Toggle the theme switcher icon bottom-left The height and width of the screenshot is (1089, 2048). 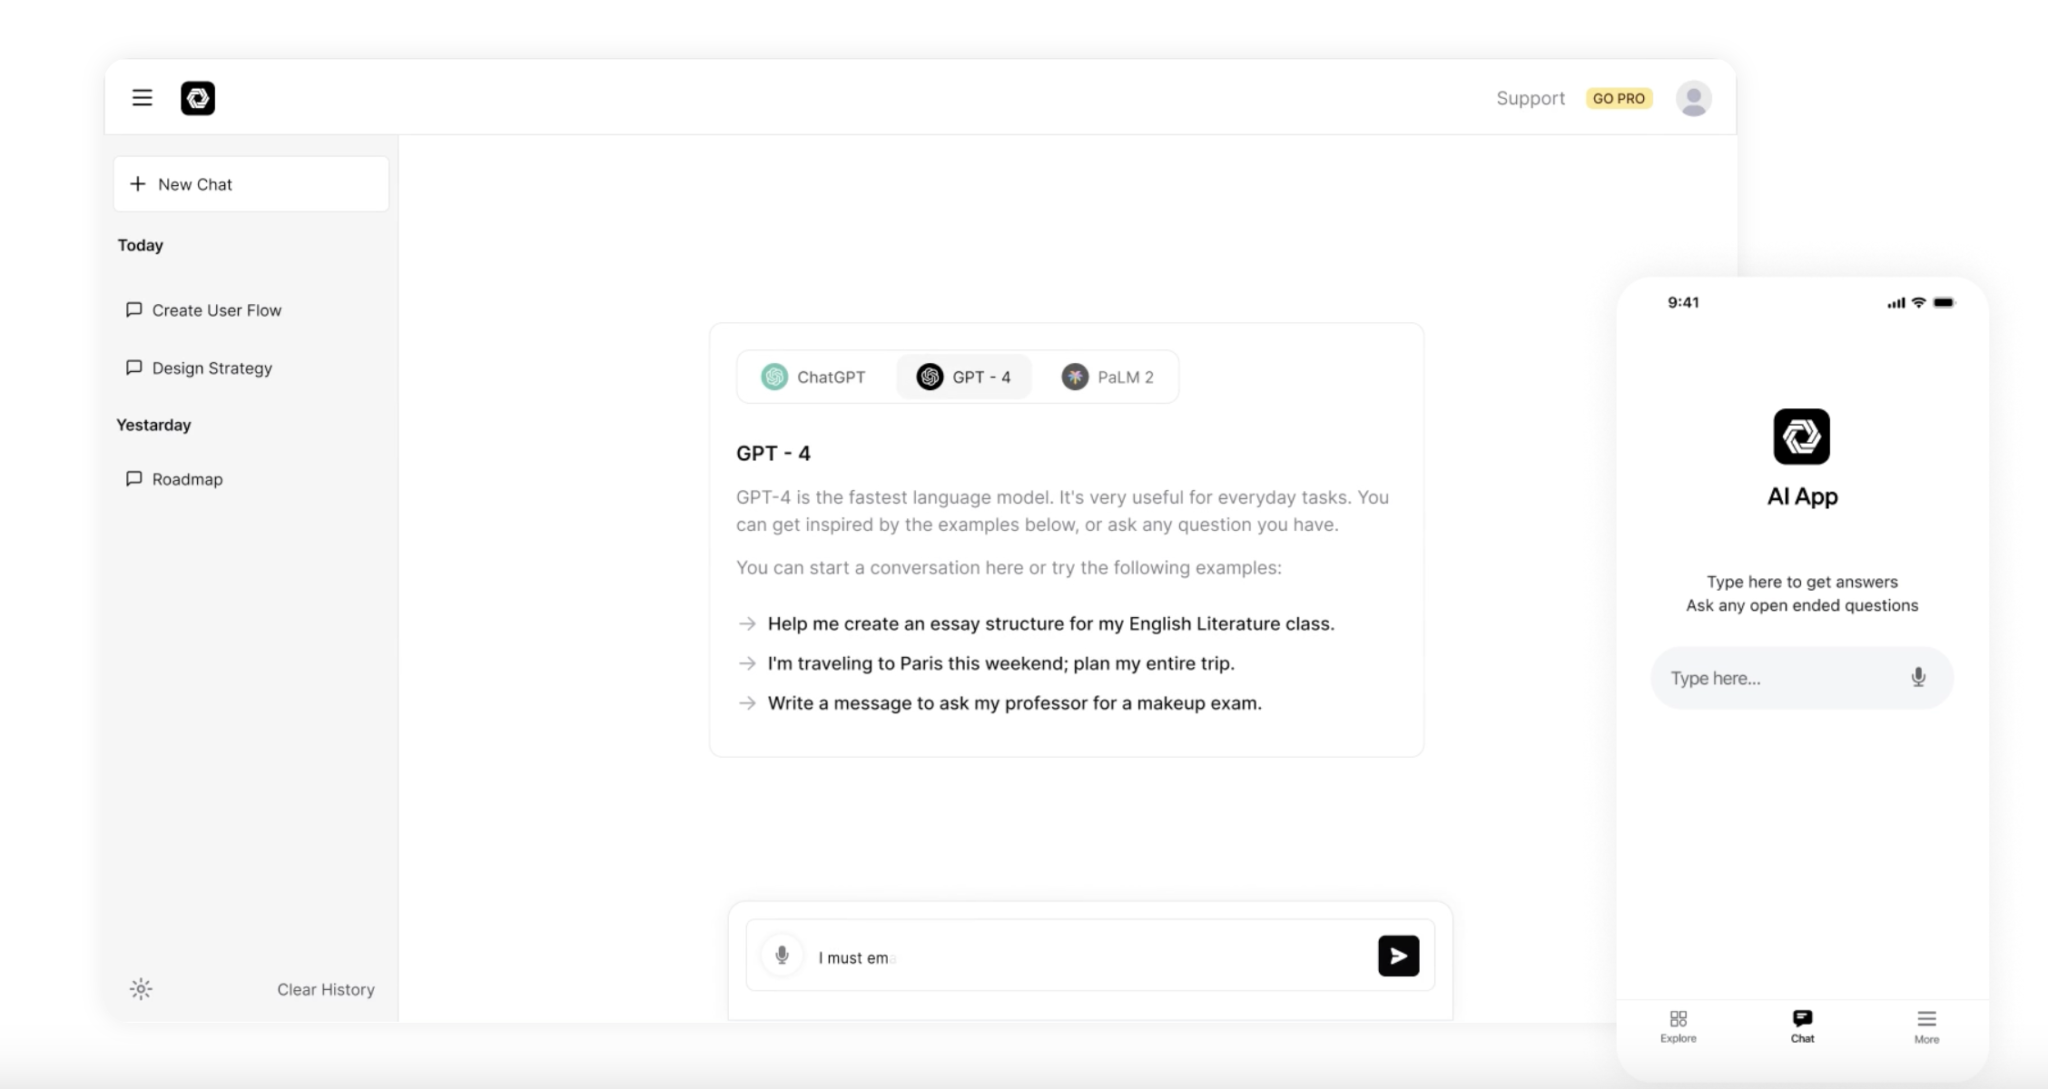[141, 989]
